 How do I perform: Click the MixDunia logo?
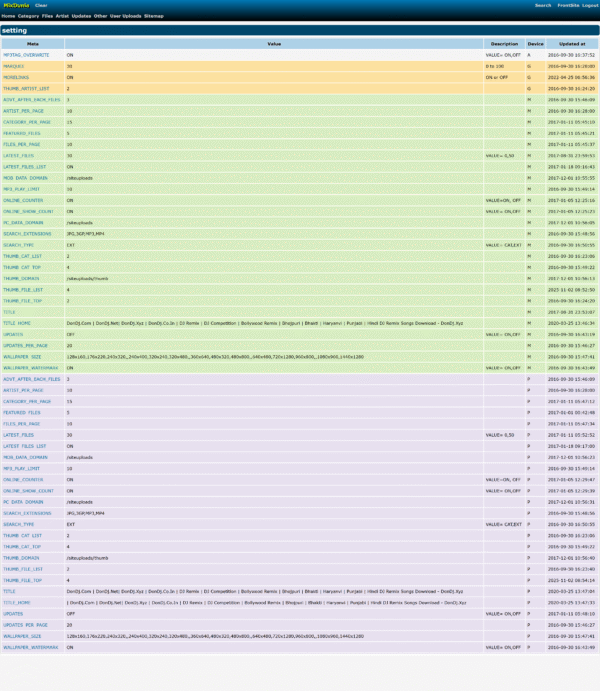(x=16, y=5)
